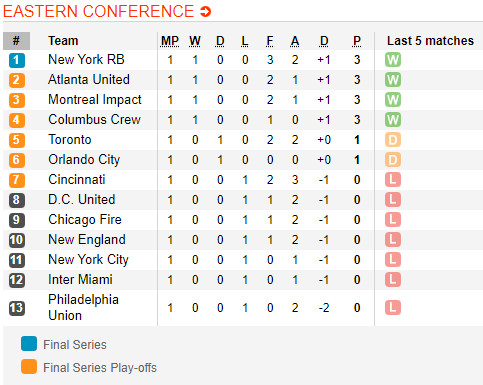Open the Eastern Conference heading link
Image resolution: width=483 pixels, height=385 pixels.
pos(98,11)
